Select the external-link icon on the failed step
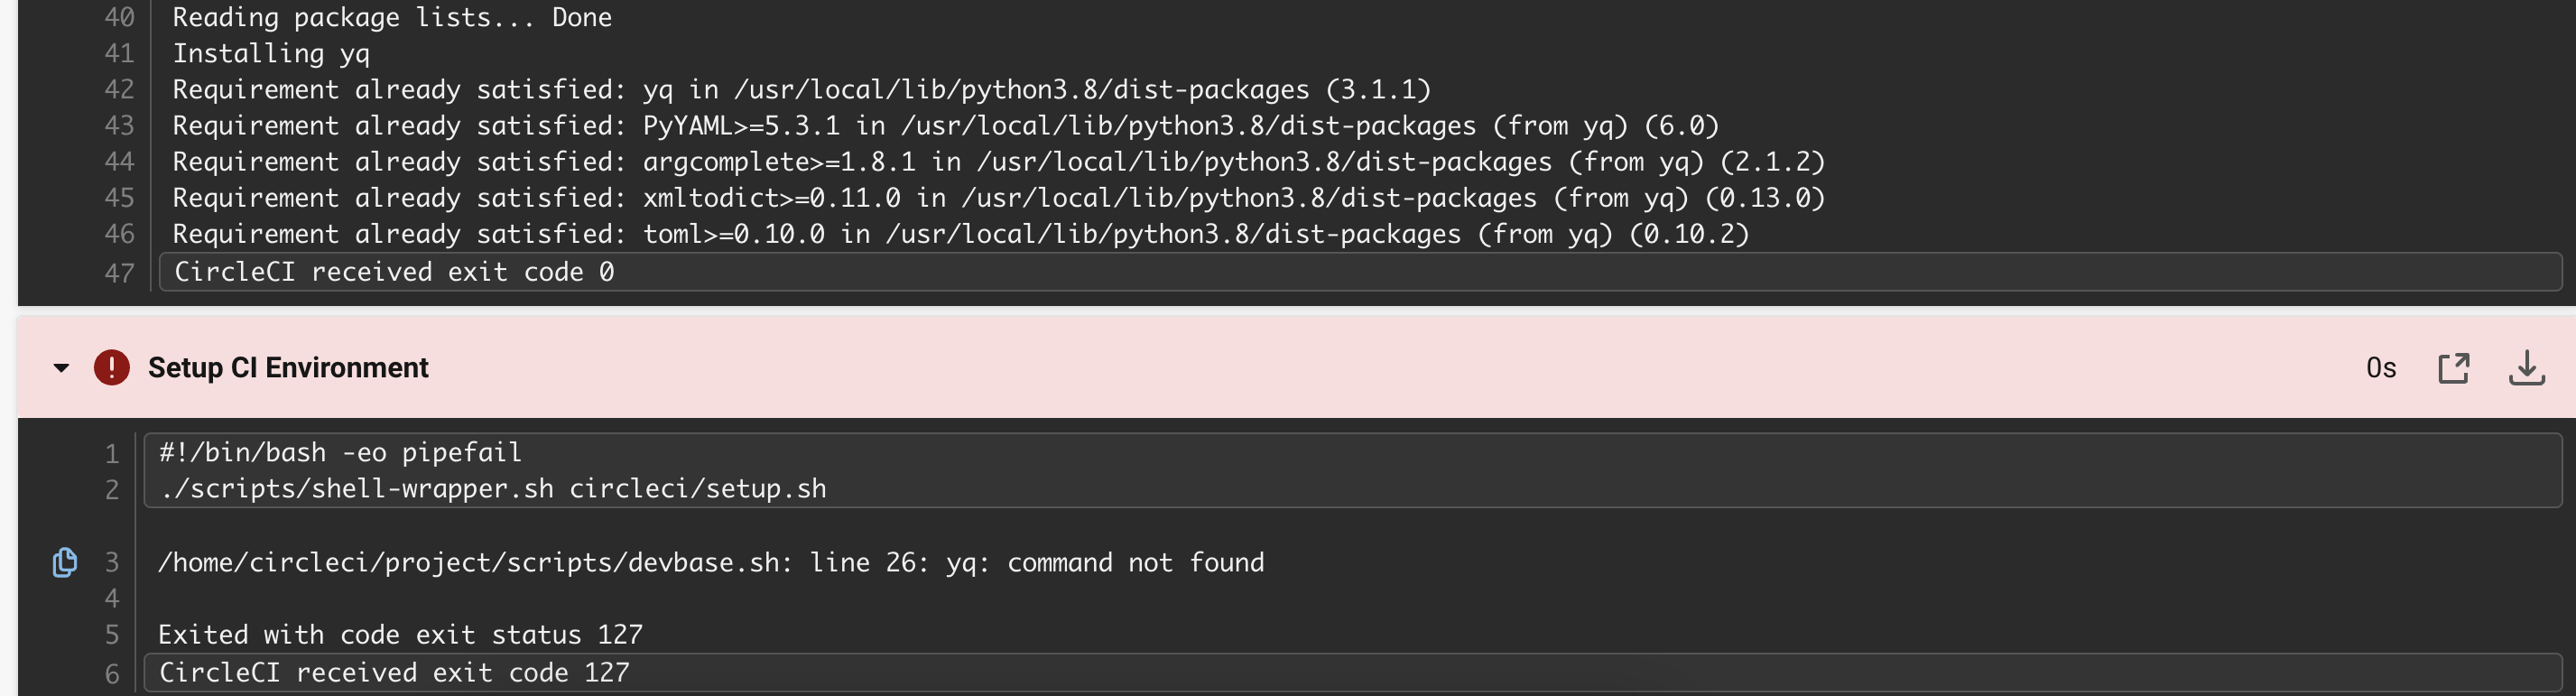 coord(2454,367)
